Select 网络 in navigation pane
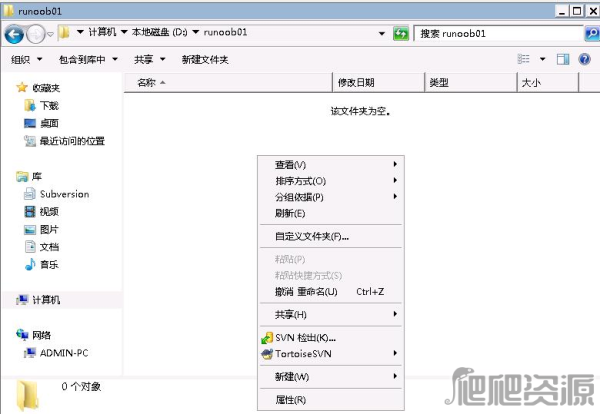600x414 pixels. [x=41, y=335]
